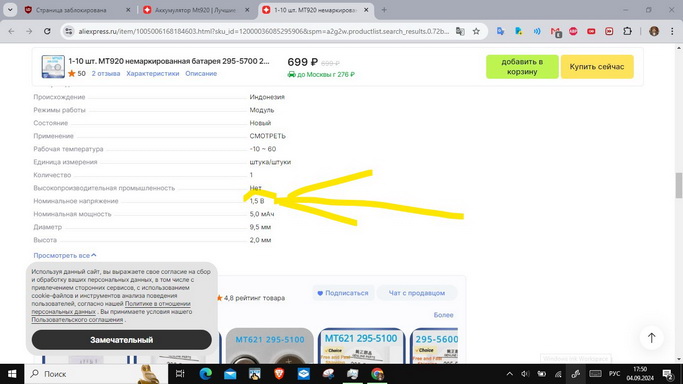Screen dimensions: 683x384
Task: Switch to the Аккумулятор Mt920 tab
Action: click(196, 10)
